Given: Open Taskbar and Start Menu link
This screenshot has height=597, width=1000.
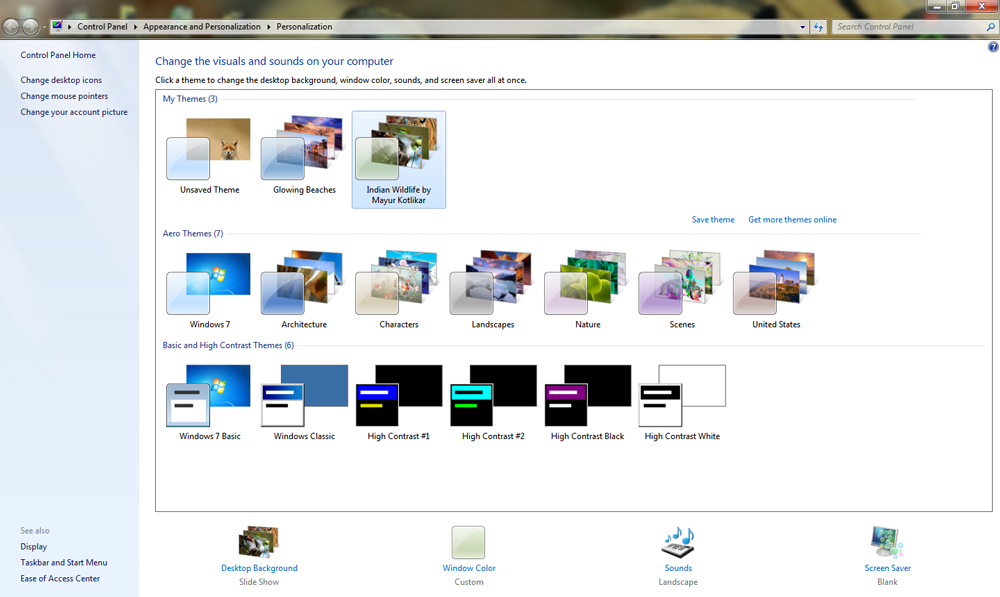Looking at the screenshot, I should coord(64,563).
